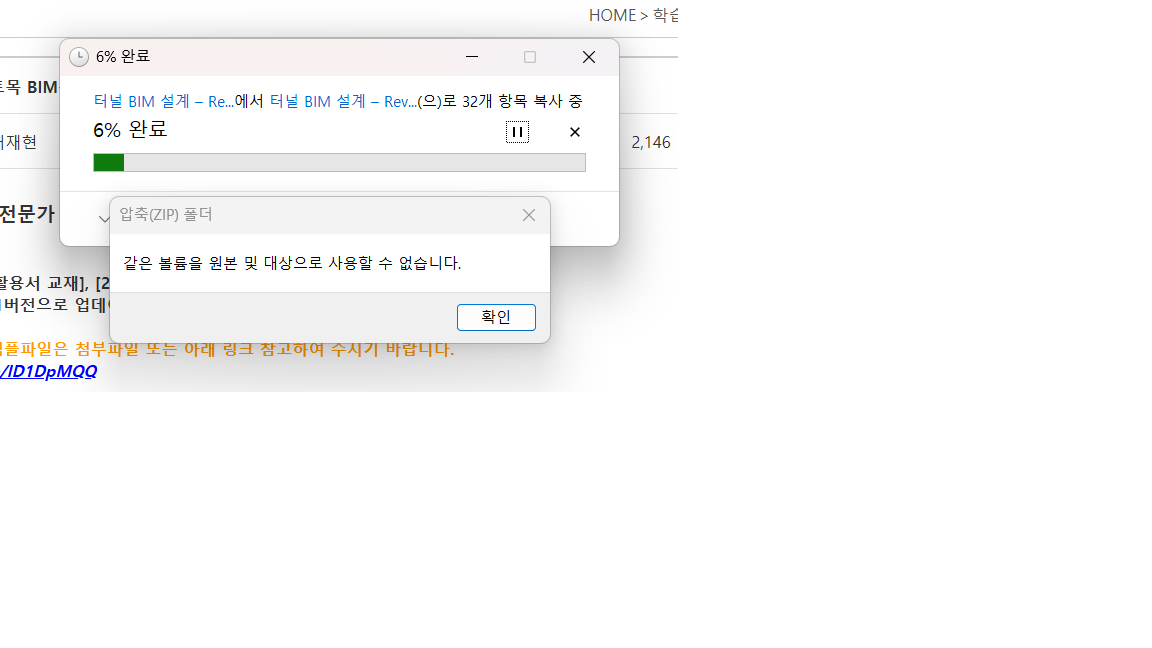Image resolution: width=1152 pixels, height=648 pixels.
Task: Click the green copy progress bar
Action: click(339, 162)
